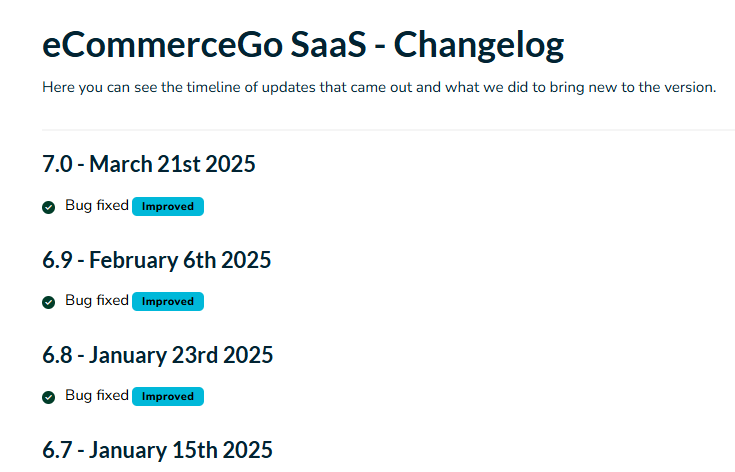Select the Improved badge under February 6th release
Image resolution: width=735 pixels, height=472 pixels.
coord(168,301)
